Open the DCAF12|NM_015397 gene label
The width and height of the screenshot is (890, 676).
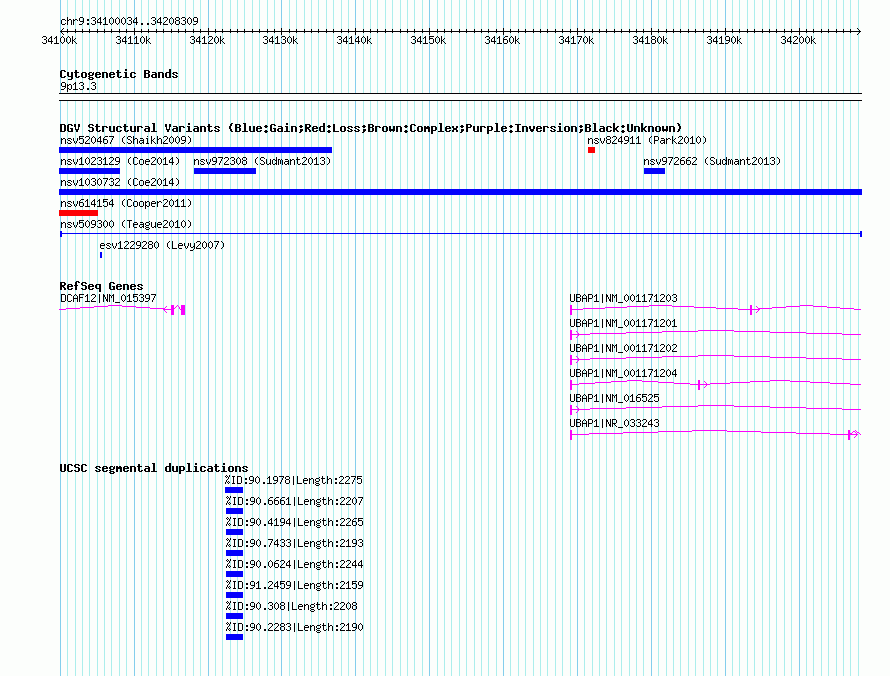click(x=108, y=298)
